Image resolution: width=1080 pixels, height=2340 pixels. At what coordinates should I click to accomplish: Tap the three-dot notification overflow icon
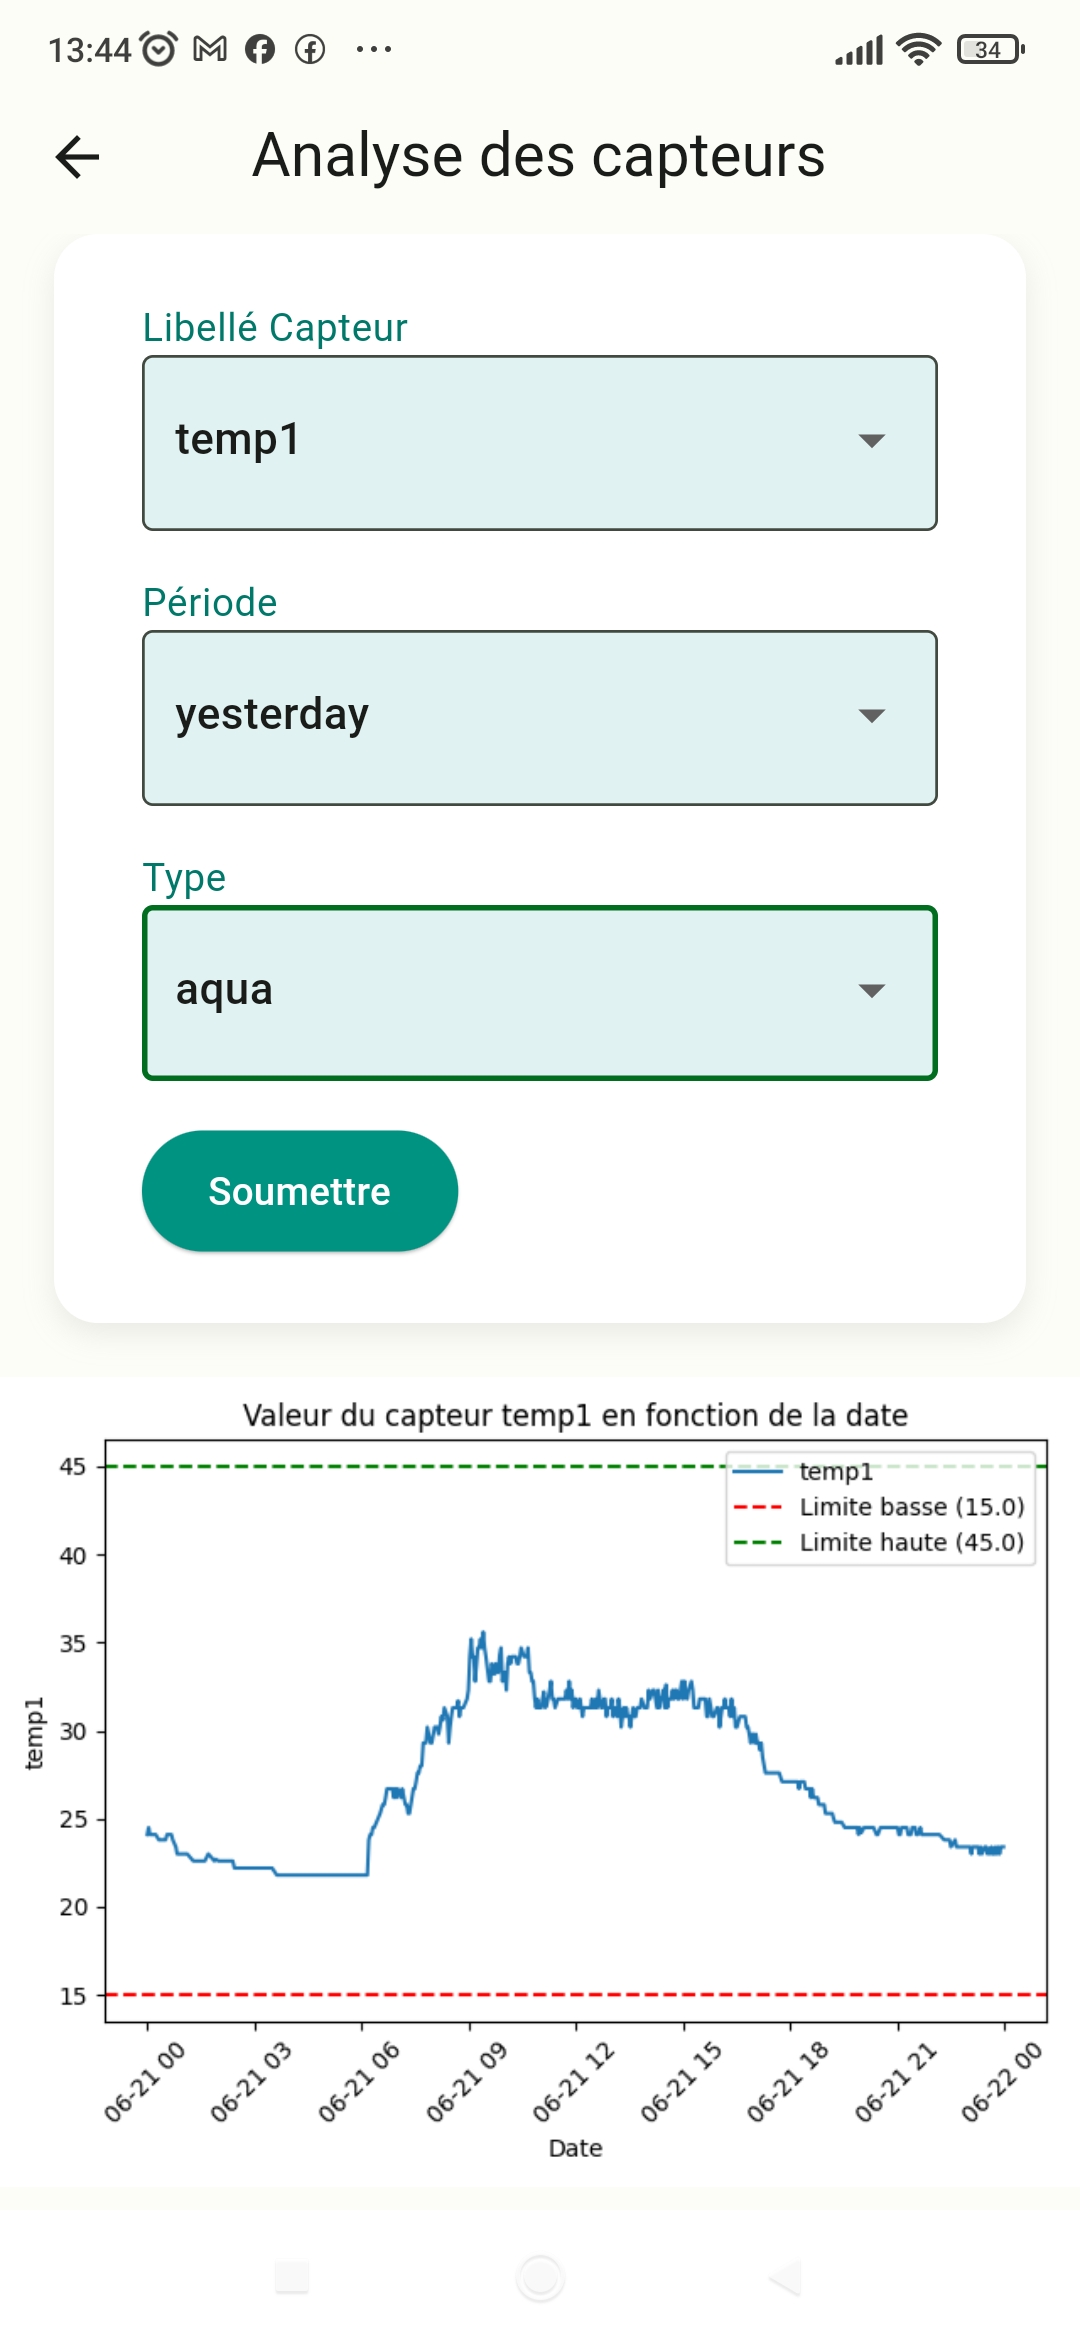(373, 49)
